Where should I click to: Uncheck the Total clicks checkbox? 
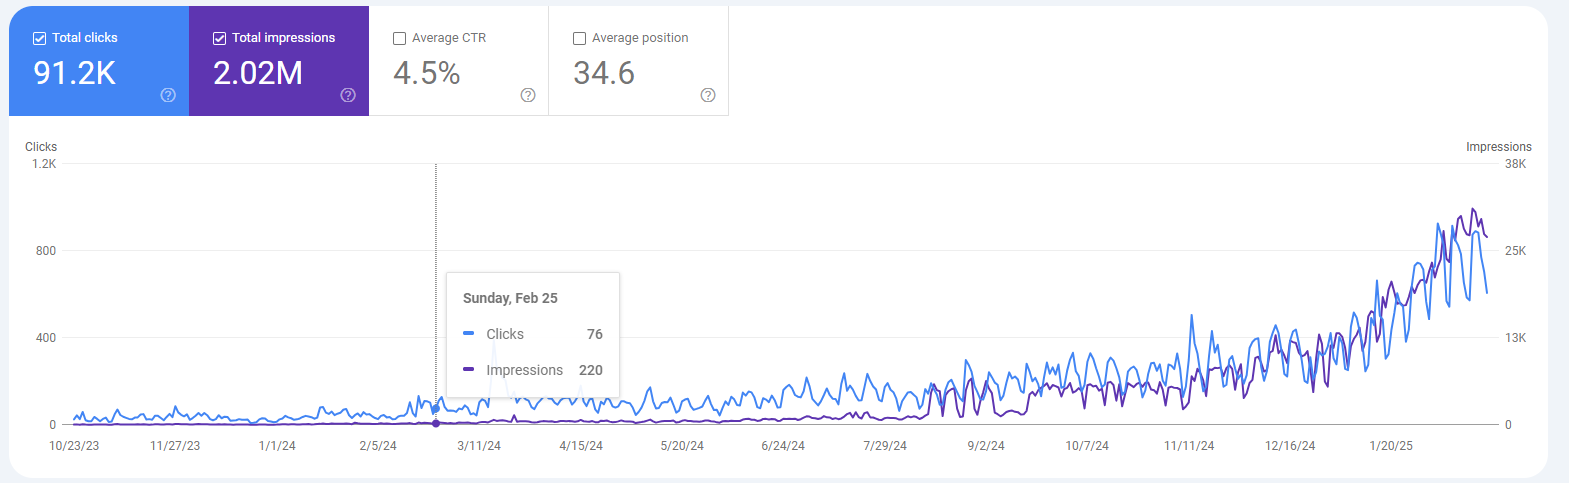pos(39,38)
